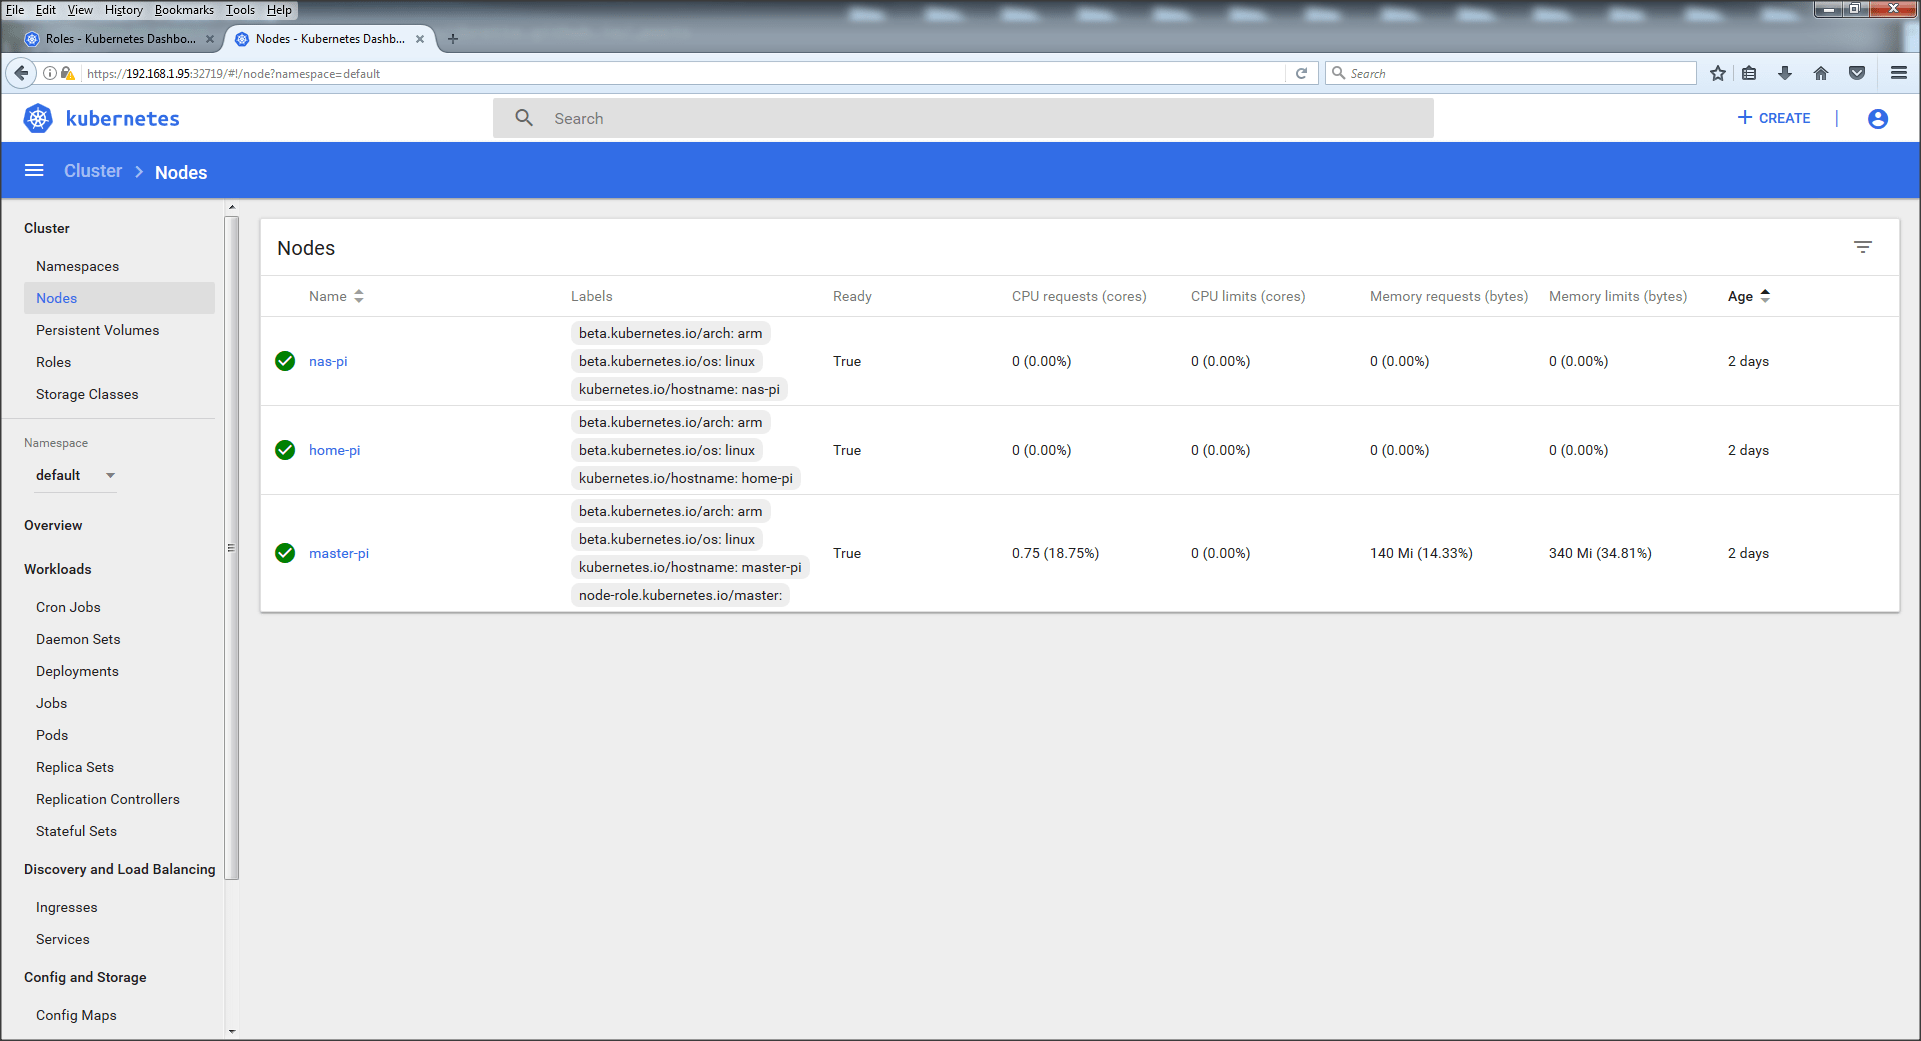Viewport: 1921px width, 1041px height.
Task: Click the user account icon in the header
Action: [1877, 118]
